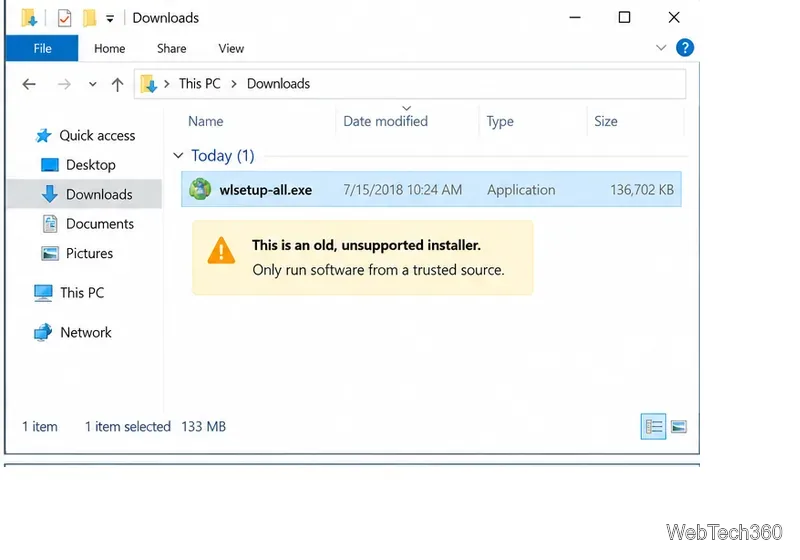Minimize the Downloads window
Image resolution: width=800 pixels, height=560 pixels.
point(575,17)
